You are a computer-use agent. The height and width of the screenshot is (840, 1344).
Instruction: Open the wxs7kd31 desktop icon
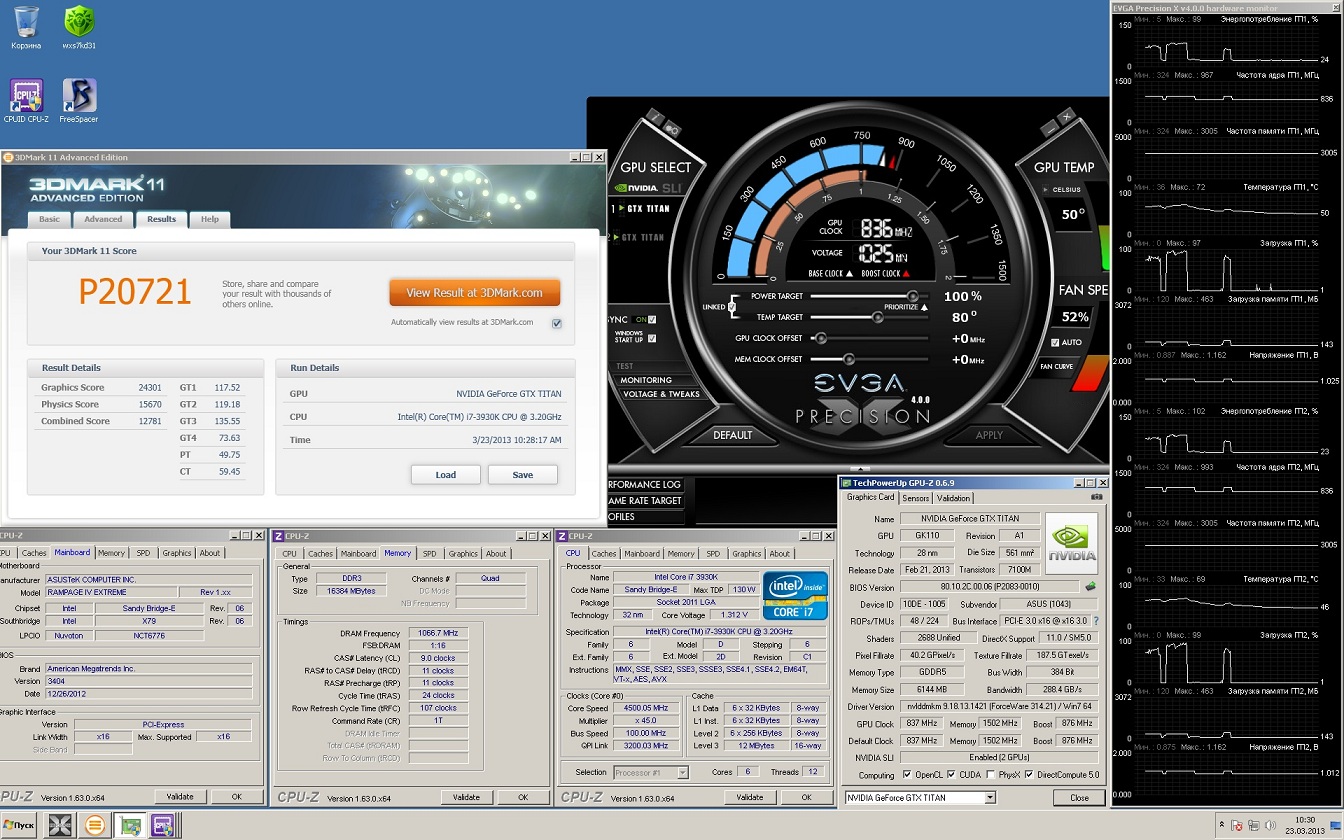click(79, 26)
